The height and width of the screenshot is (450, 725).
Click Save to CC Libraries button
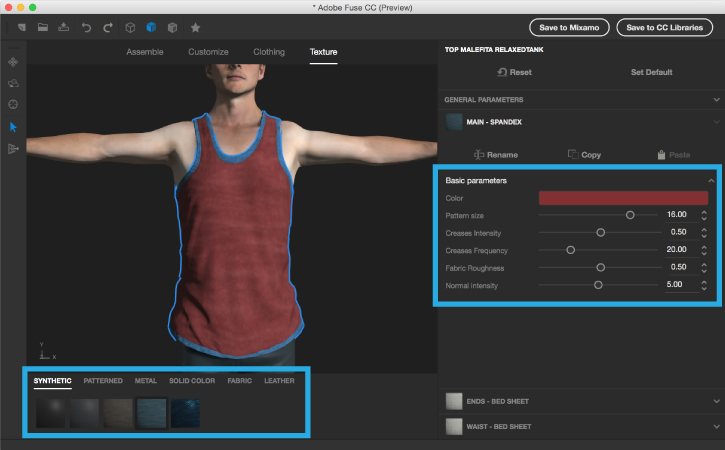pos(664,28)
